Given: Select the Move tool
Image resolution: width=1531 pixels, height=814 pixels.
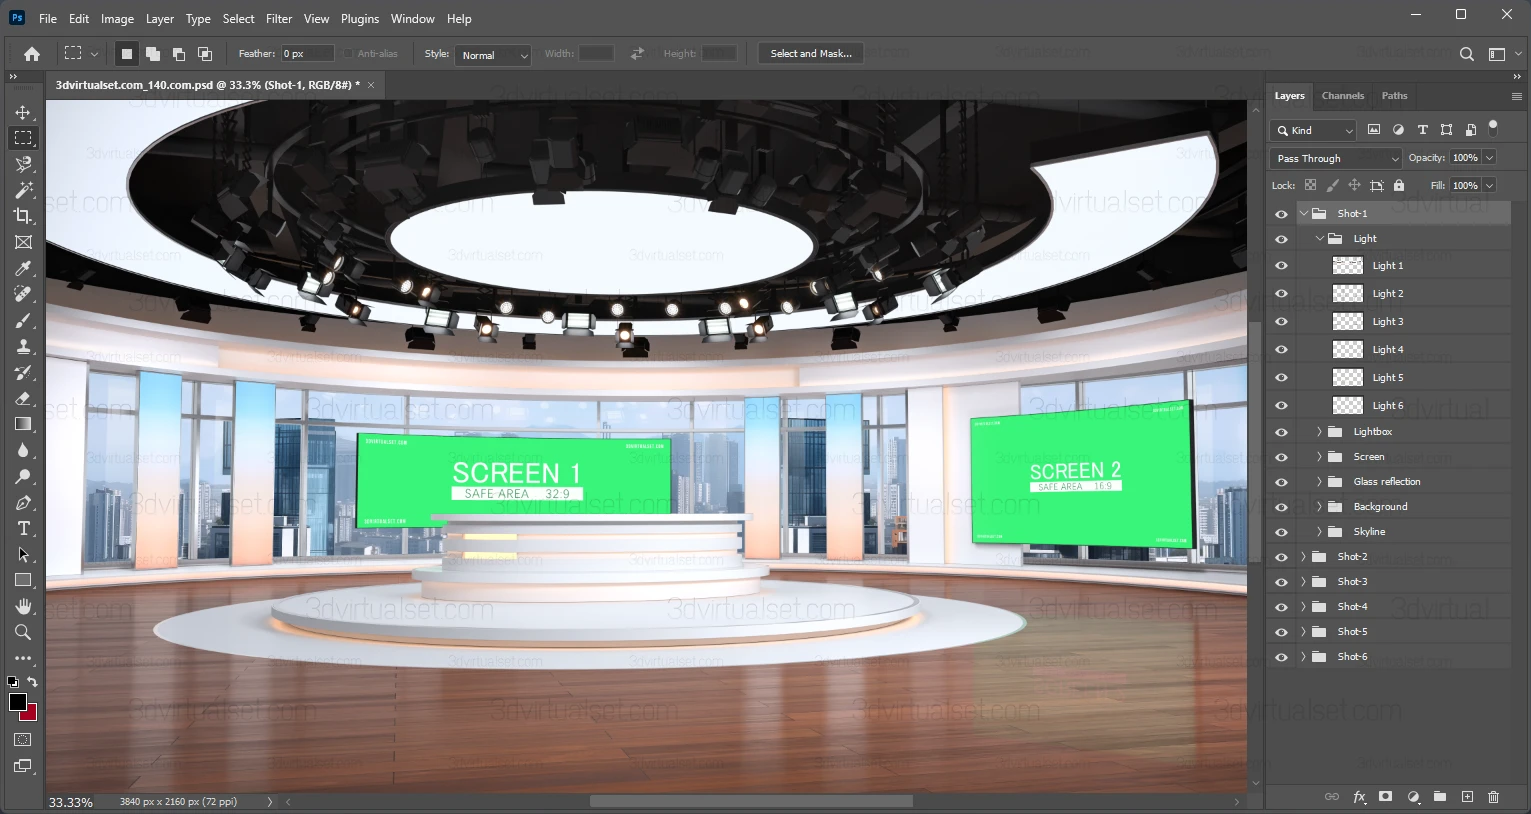Looking at the screenshot, I should tap(23, 112).
